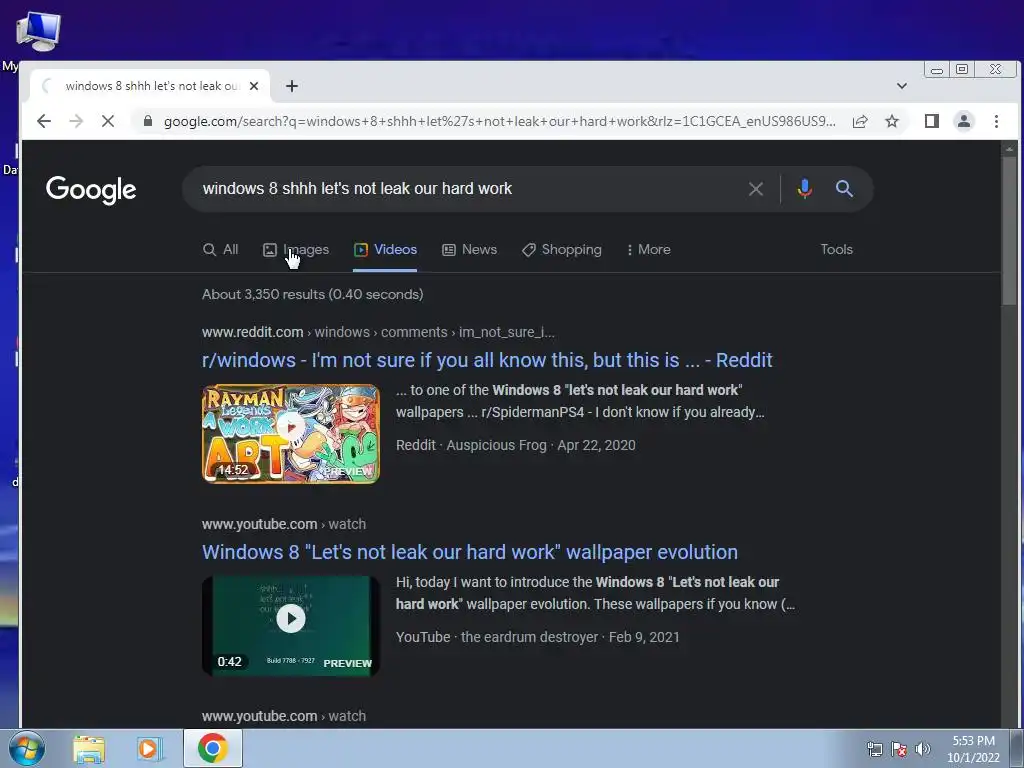This screenshot has height=768, width=1024.
Task: Launch Windows Media Player from taskbar
Action: tap(150, 749)
